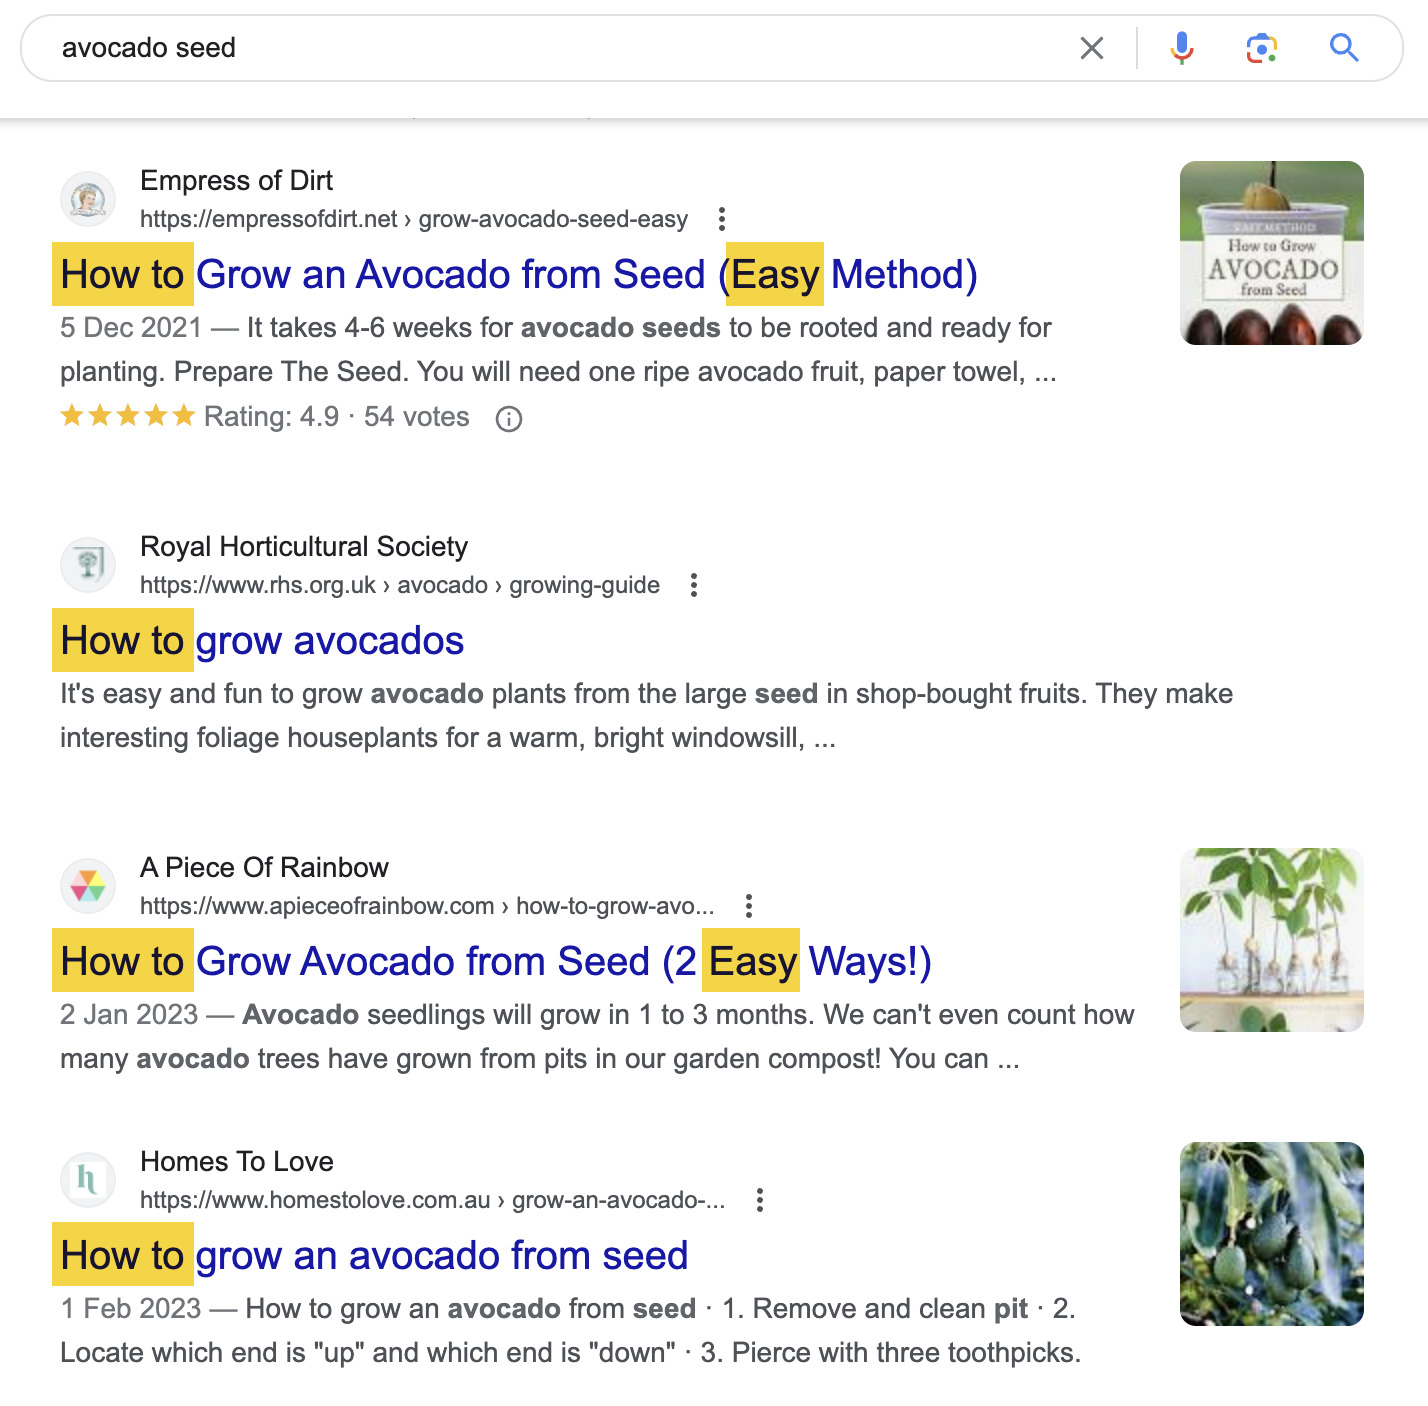Open the three-dot menu on the RHS result
Screen dimensions: 1428x1406
click(694, 585)
